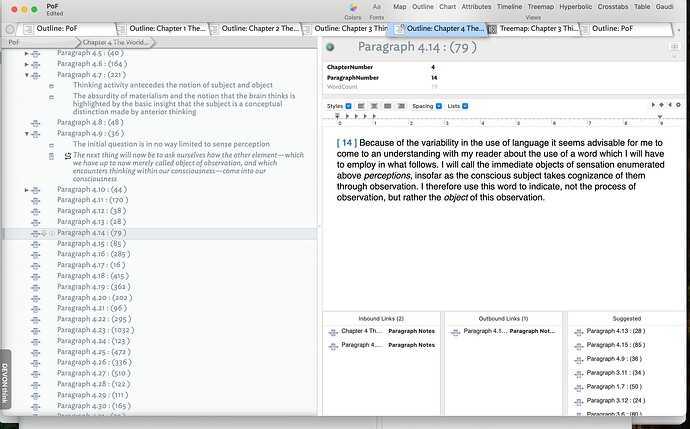This screenshot has height=429, width=690.
Task: Open the Styles dropdown
Action: tap(339, 106)
